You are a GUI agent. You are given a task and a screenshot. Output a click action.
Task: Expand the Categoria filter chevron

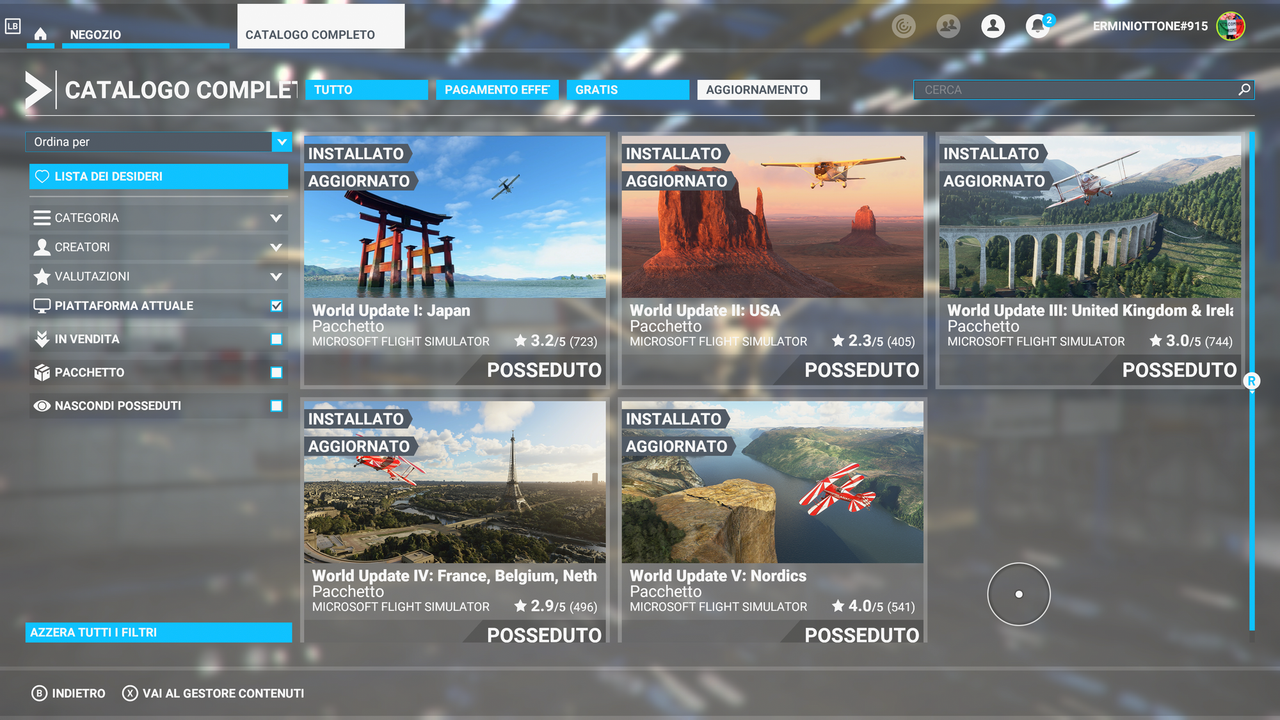click(x=276, y=217)
